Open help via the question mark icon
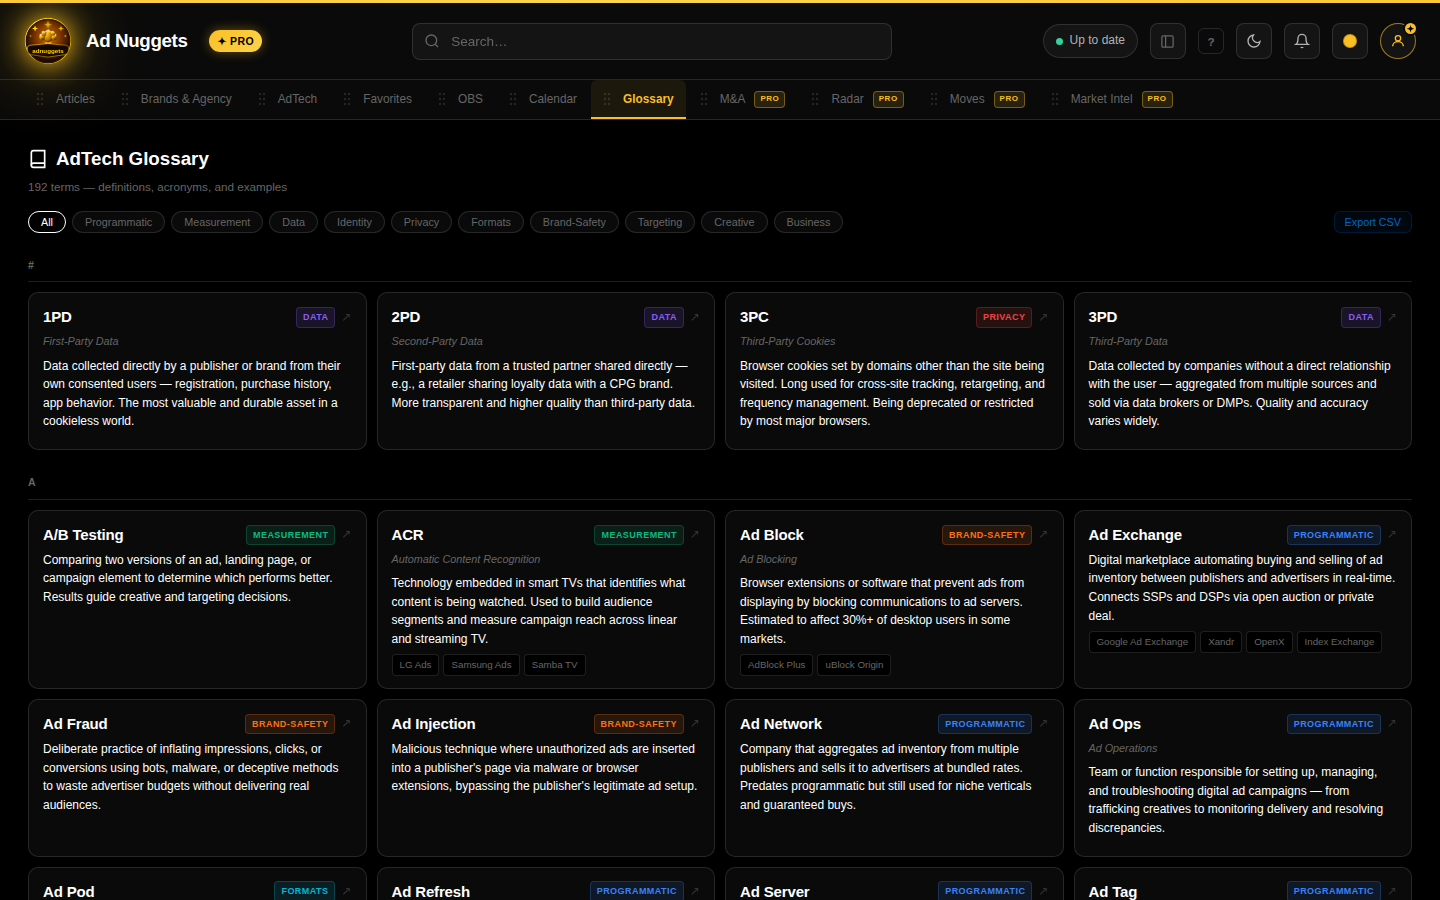 [1211, 41]
